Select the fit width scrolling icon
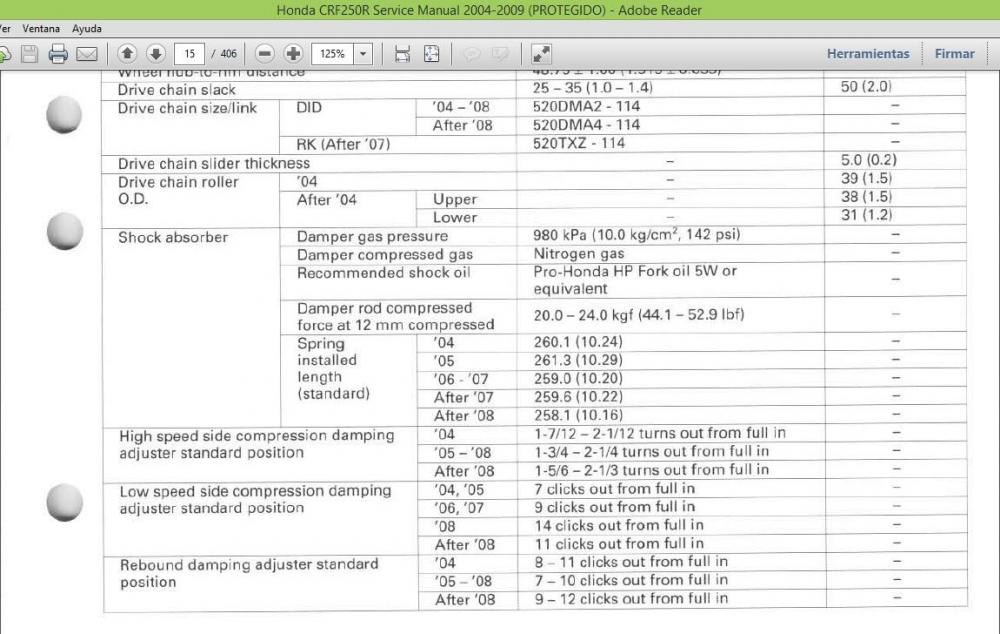The width and height of the screenshot is (1000, 634). coord(403,54)
